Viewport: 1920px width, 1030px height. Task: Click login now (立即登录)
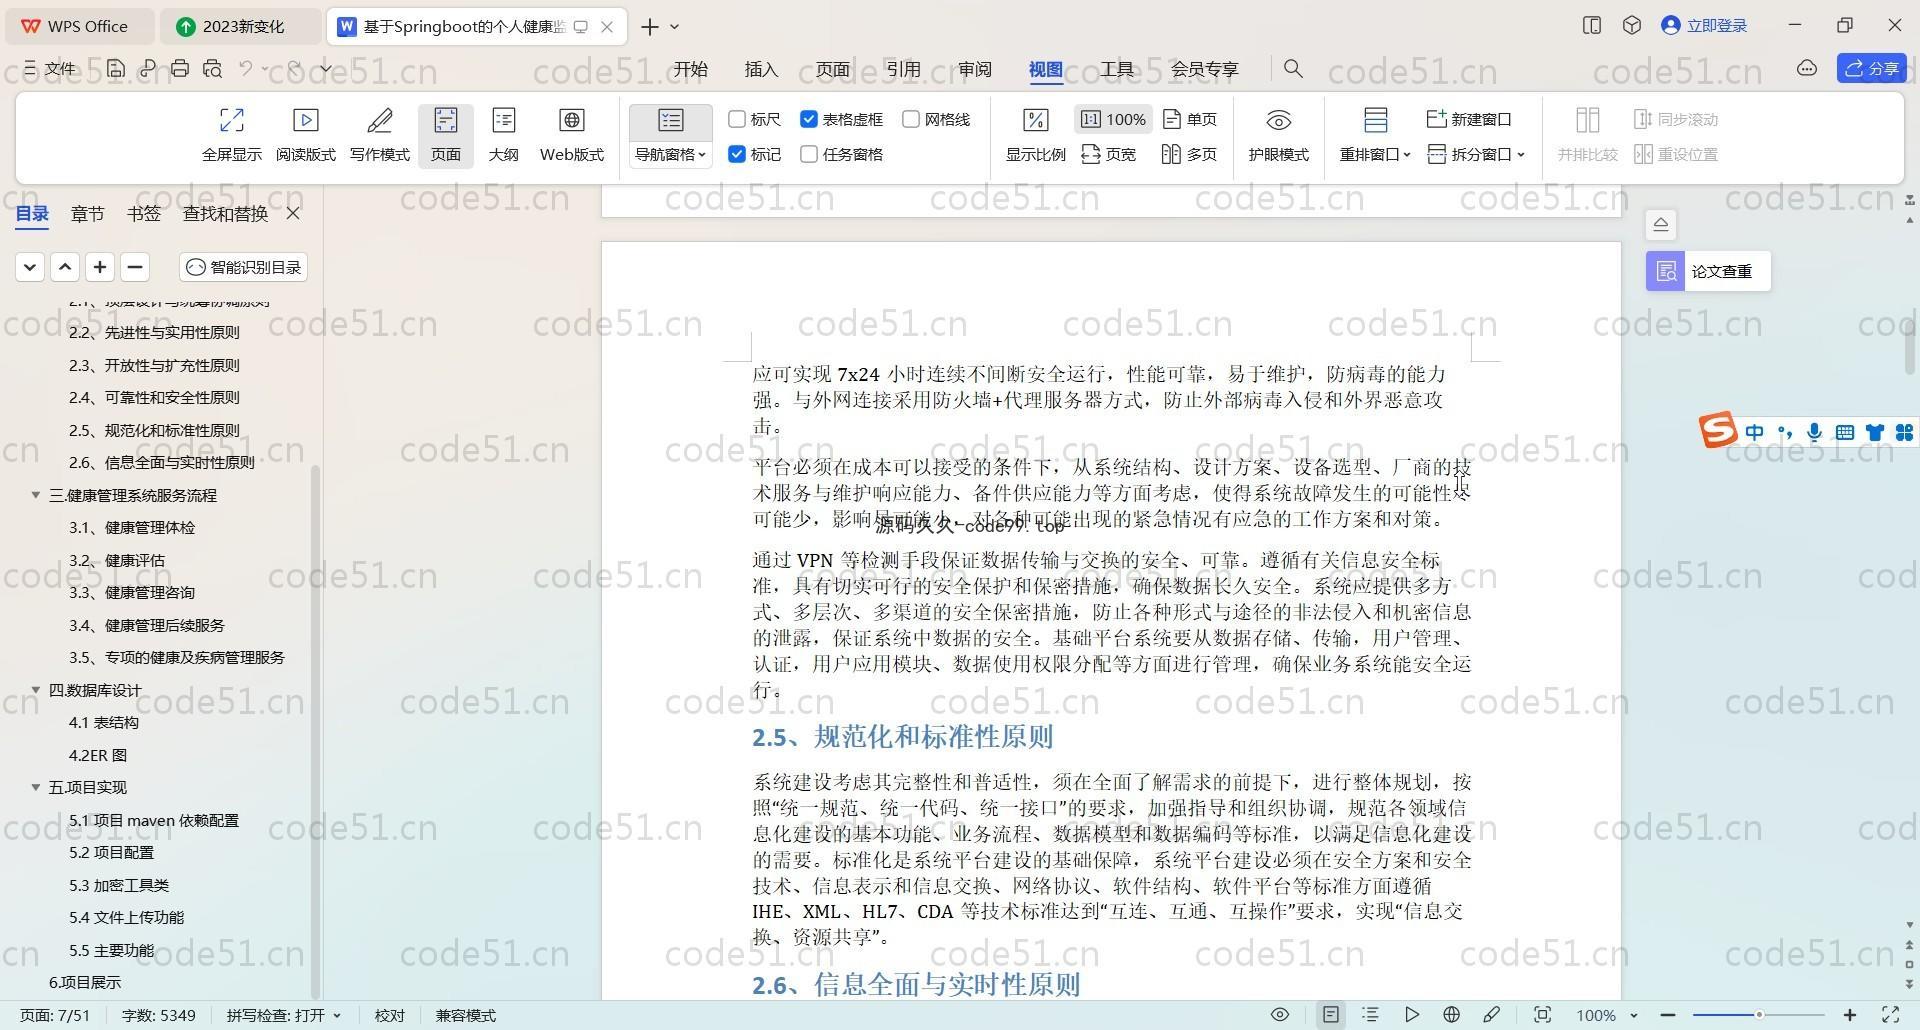1704,26
